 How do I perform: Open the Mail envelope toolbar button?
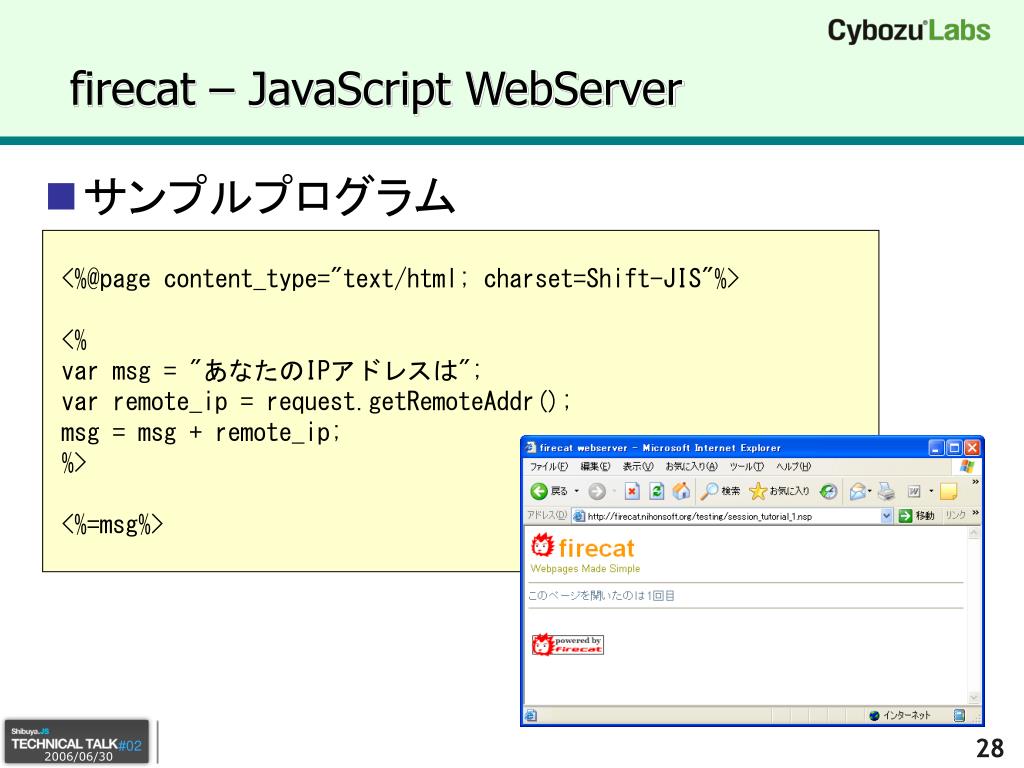(857, 491)
